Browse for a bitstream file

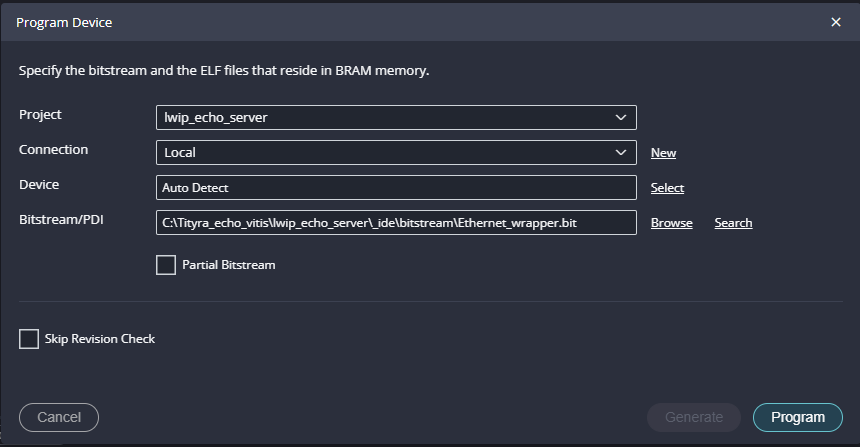click(671, 223)
